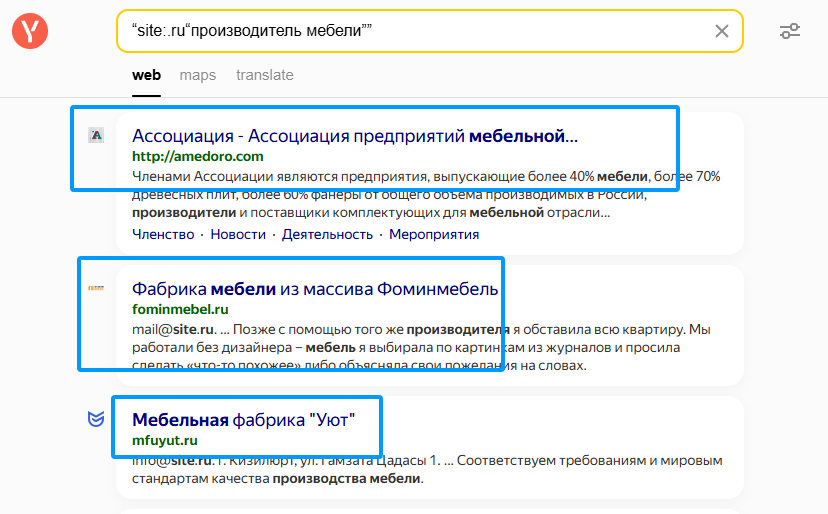Screen dimensions: 828x514
Task: Open the Деятельность sitelink
Action: coord(327,234)
